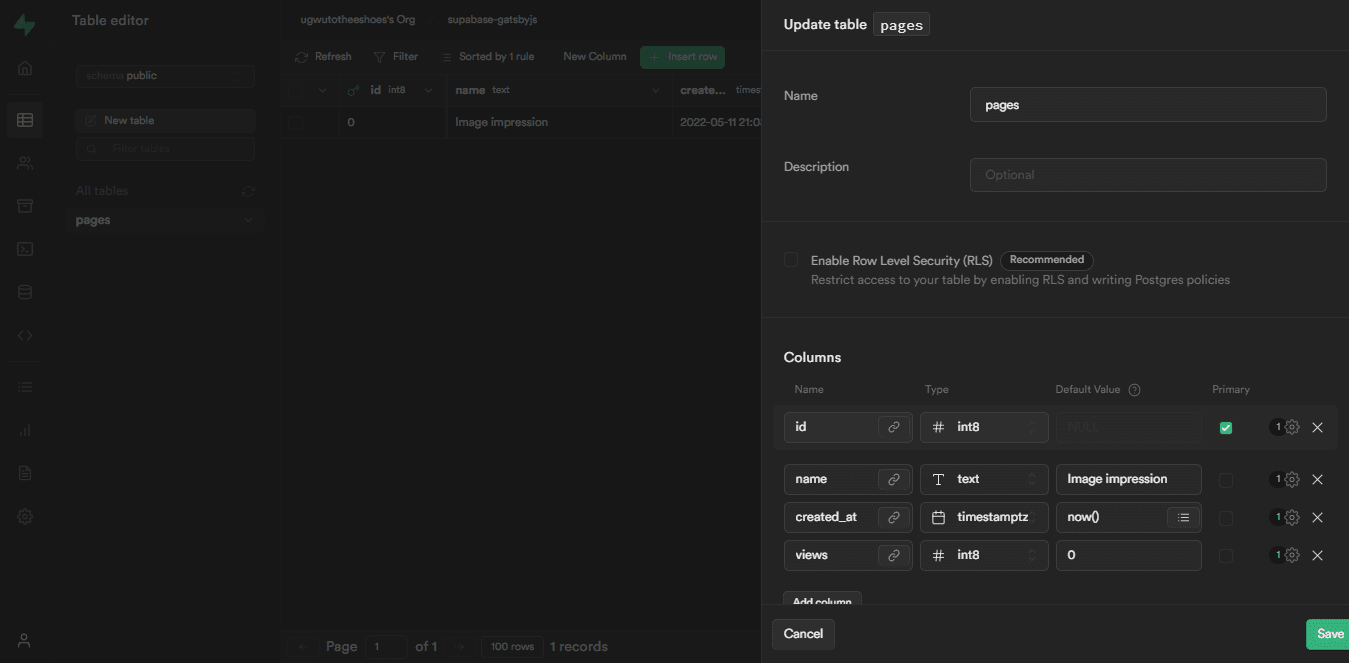Screen dimensions: 1349x663
Task: Open schema public dropdown
Action: click(x=165, y=76)
